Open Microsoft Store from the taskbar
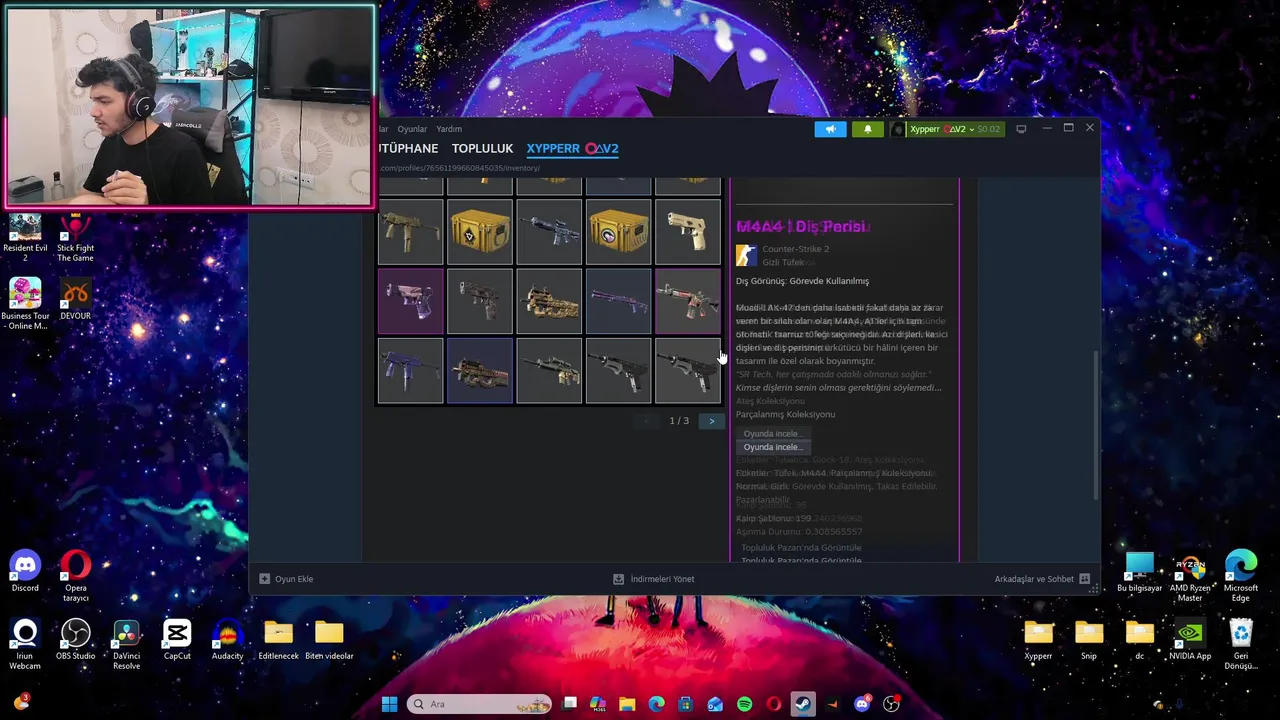 tap(685, 704)
